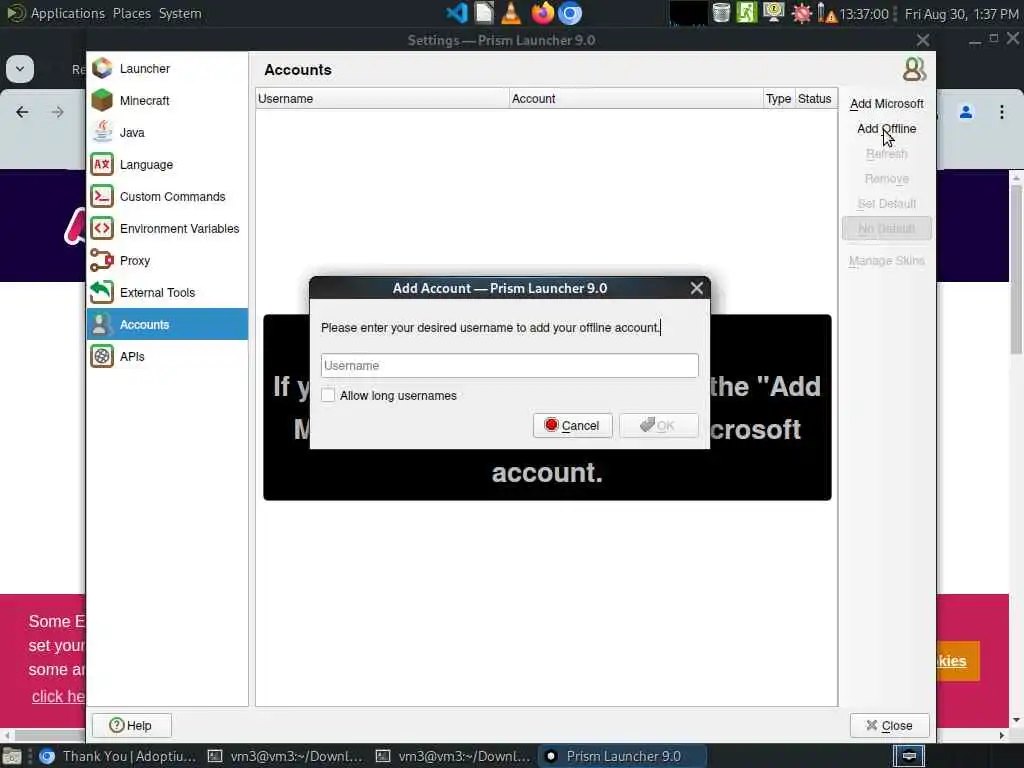Click the Username input field

(509, 366)
